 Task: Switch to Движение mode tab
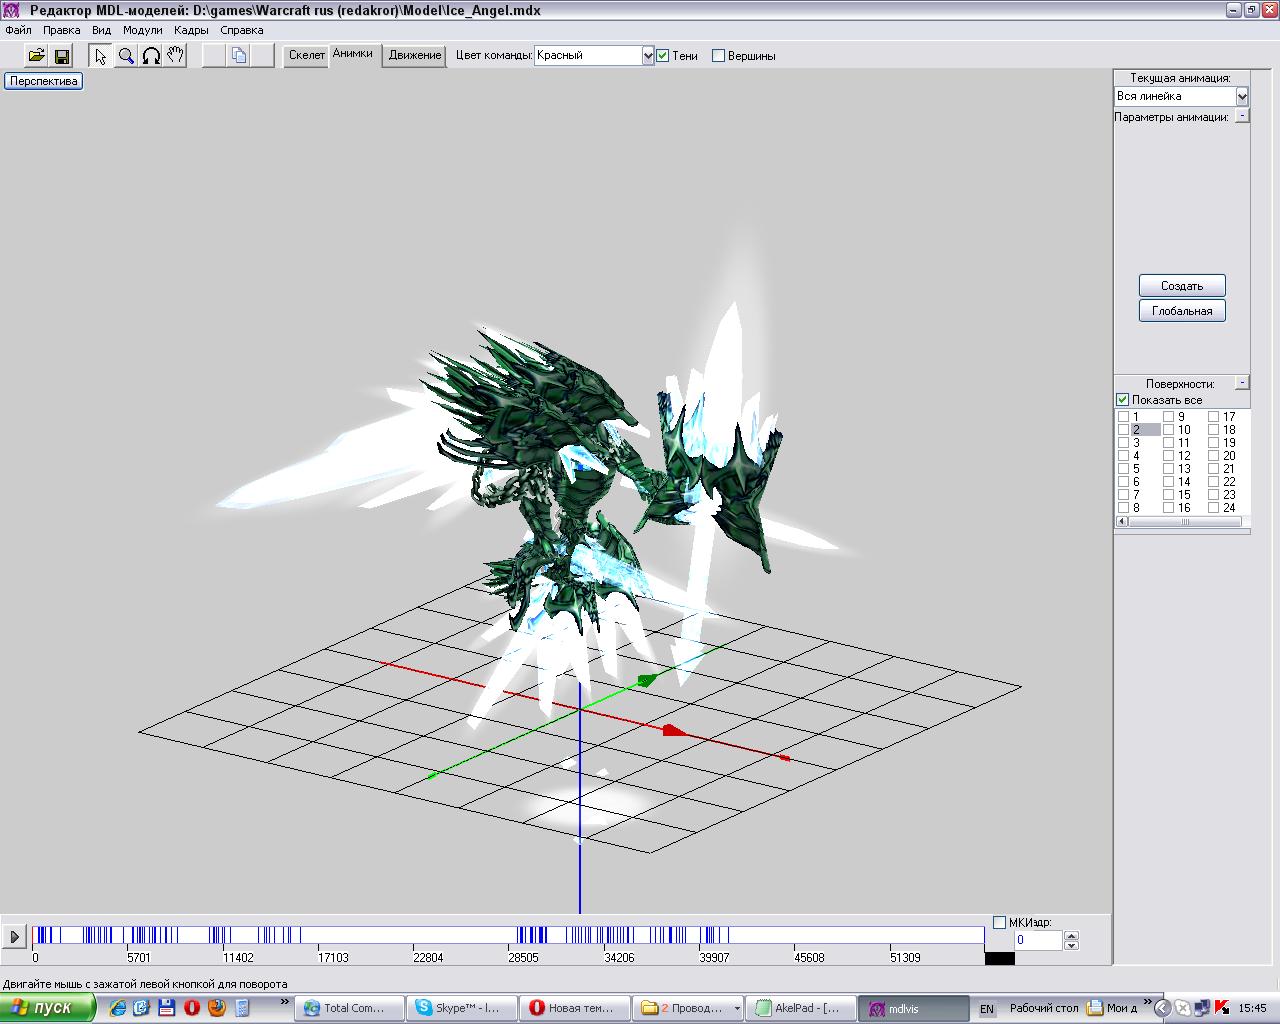point(415,55)
